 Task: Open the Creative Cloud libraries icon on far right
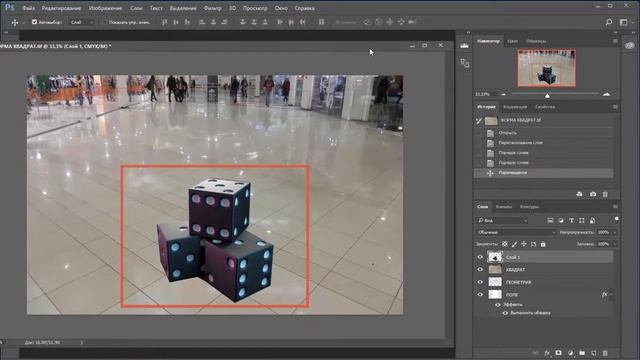[x=629, y=46]
